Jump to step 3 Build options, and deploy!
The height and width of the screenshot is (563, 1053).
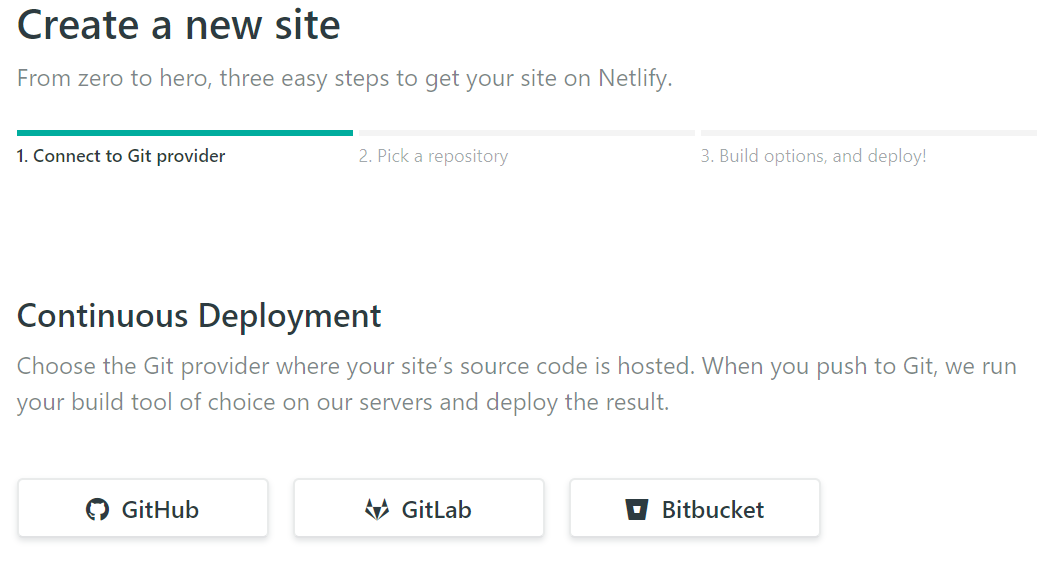[813, 156]
